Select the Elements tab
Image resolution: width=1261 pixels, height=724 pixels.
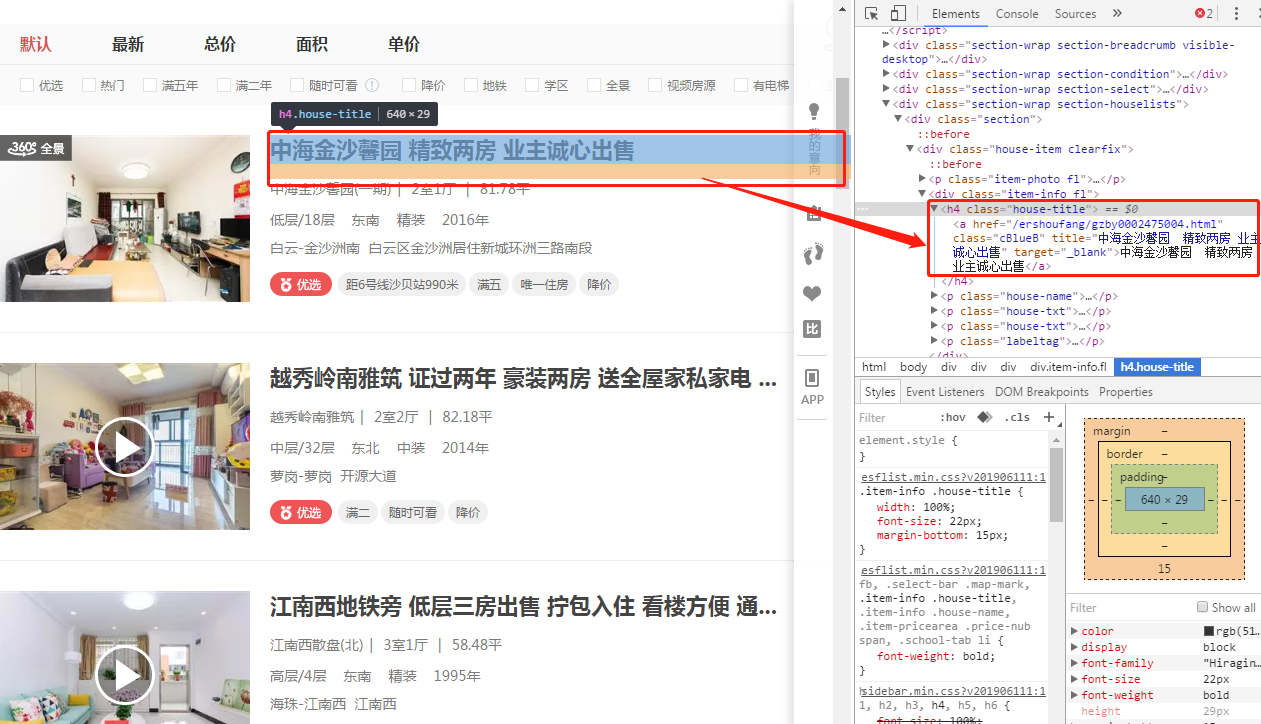click(956, 14)
